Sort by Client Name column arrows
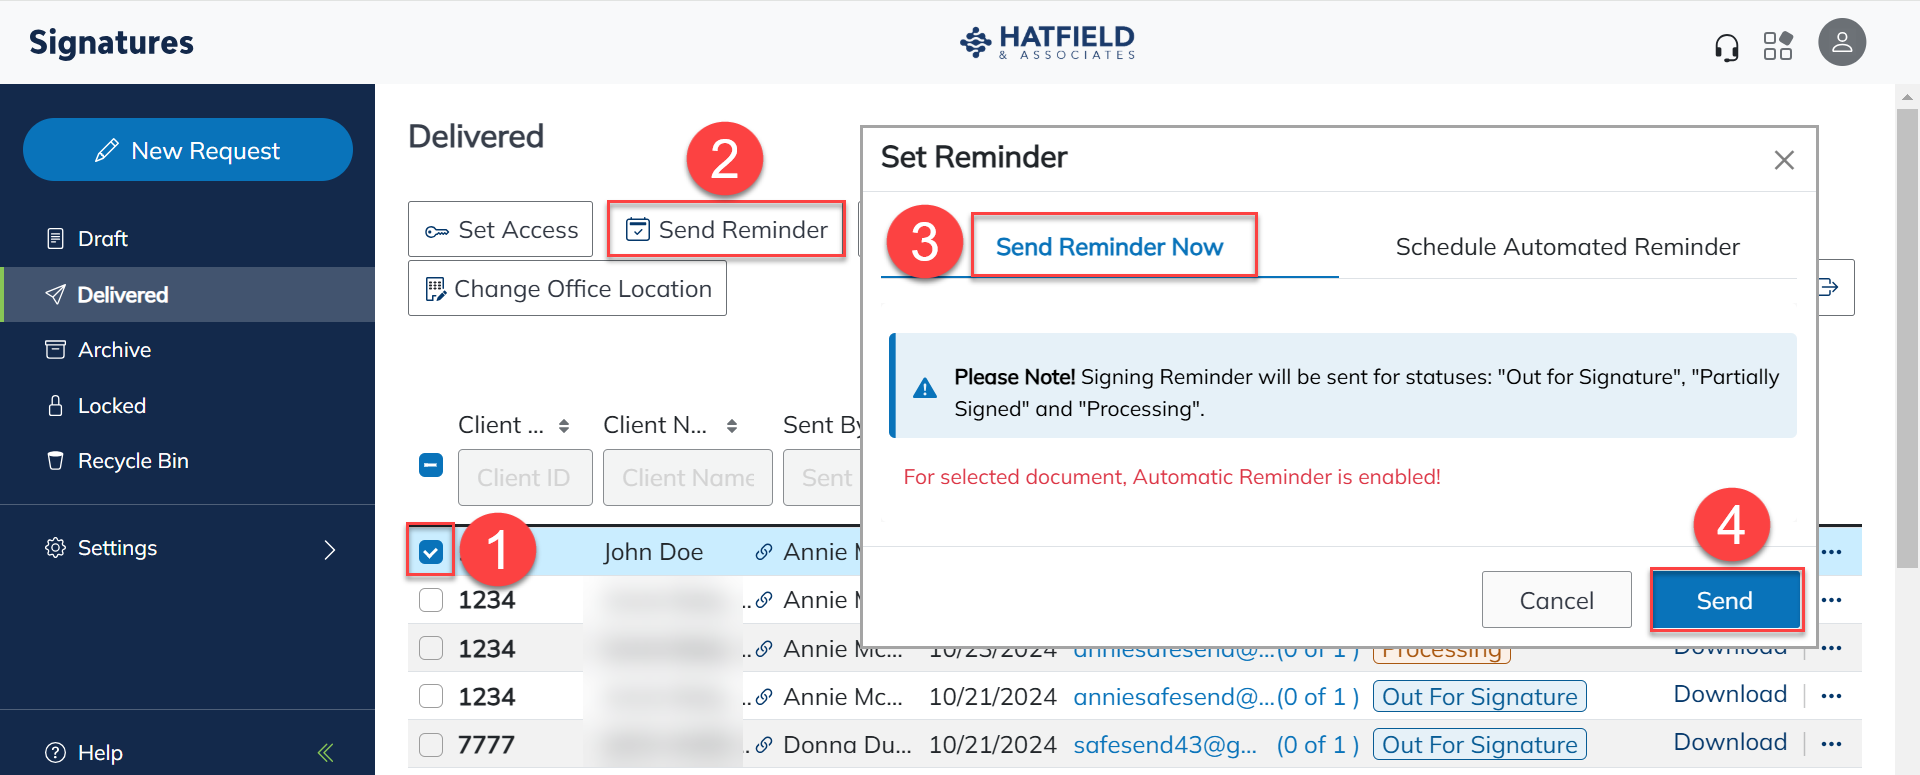This screenshot has width=1920, height=775. (732, 426)
